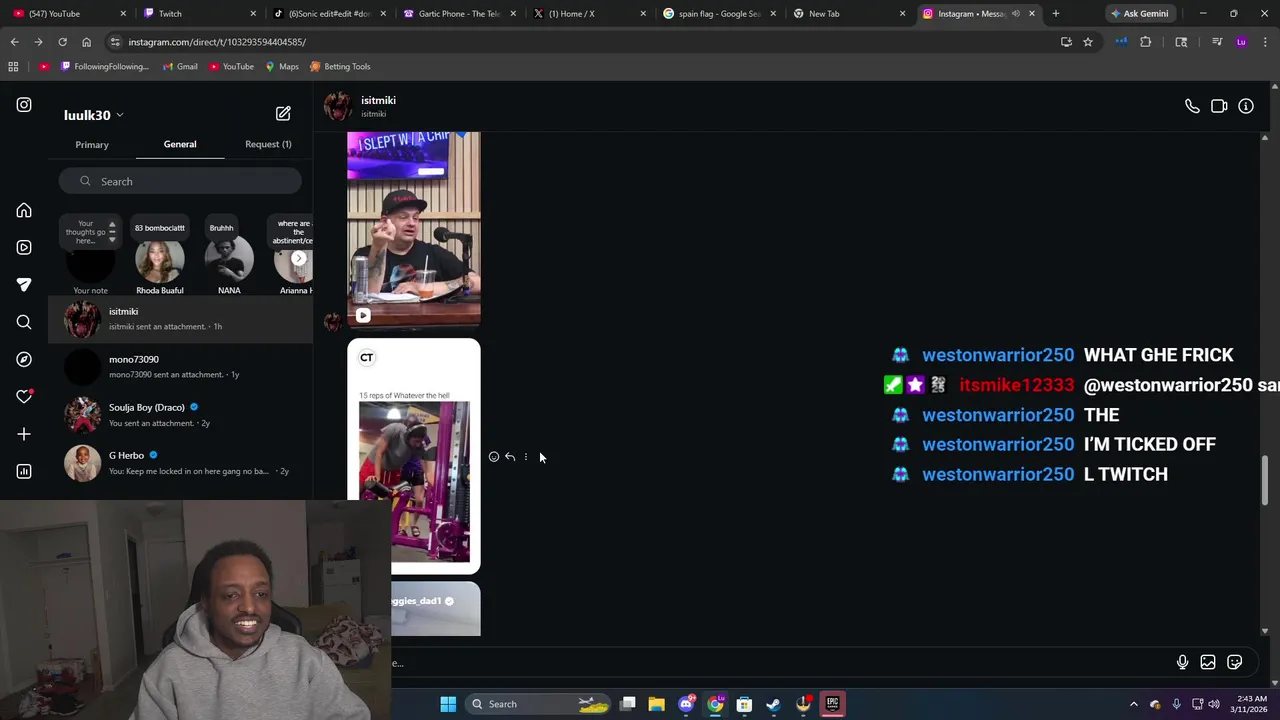This screenshot has height=720, width=1280.
Task: Open Reels icon in Instagram sidebar
Action: tap(24, 248)
